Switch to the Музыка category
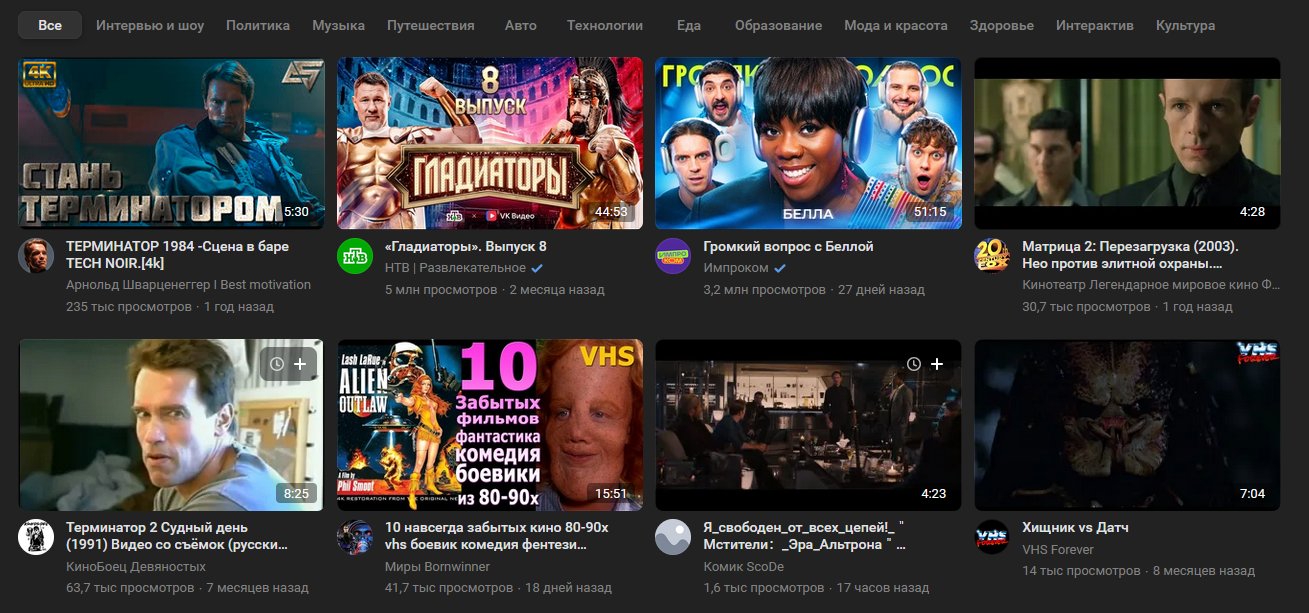 click(338, 25)
